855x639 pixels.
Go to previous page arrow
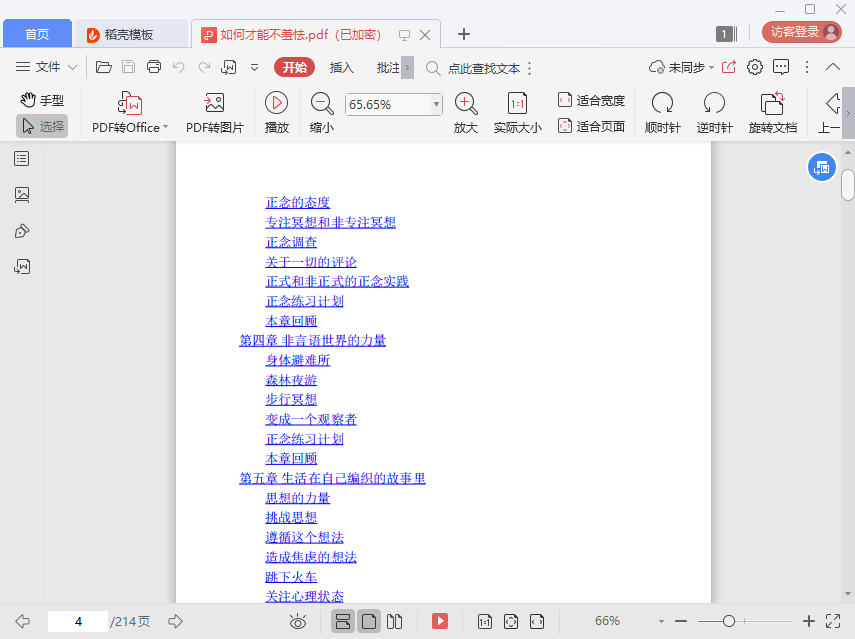(22, 621)
